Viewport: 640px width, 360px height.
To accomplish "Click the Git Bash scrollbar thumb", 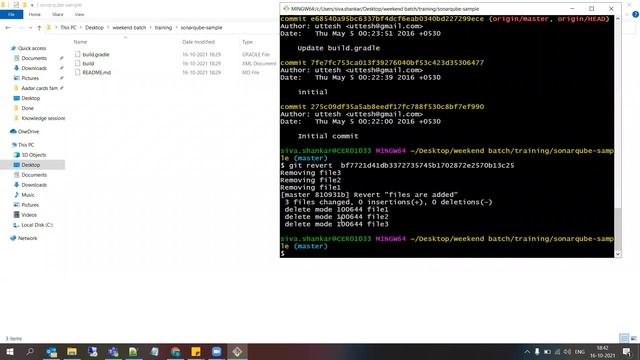I will coord(618,228).
